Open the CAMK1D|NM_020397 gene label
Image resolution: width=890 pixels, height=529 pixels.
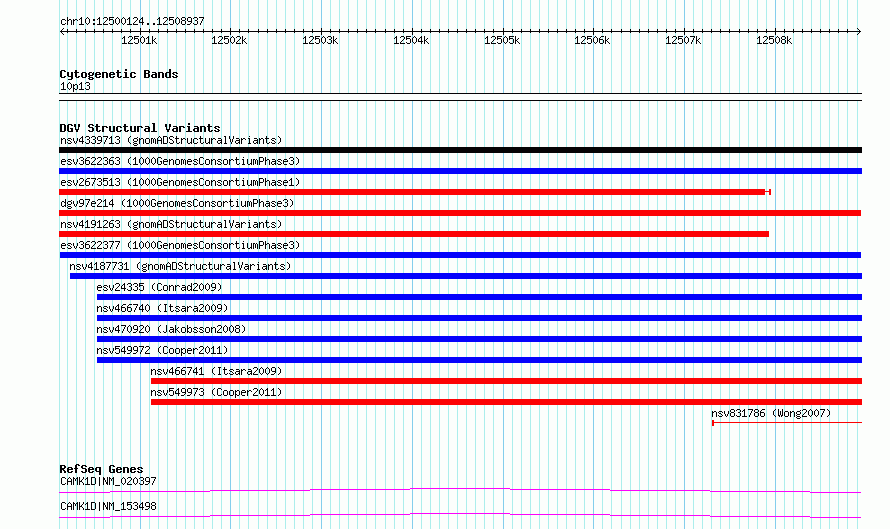pyautogui.click(x=108, y=481)
